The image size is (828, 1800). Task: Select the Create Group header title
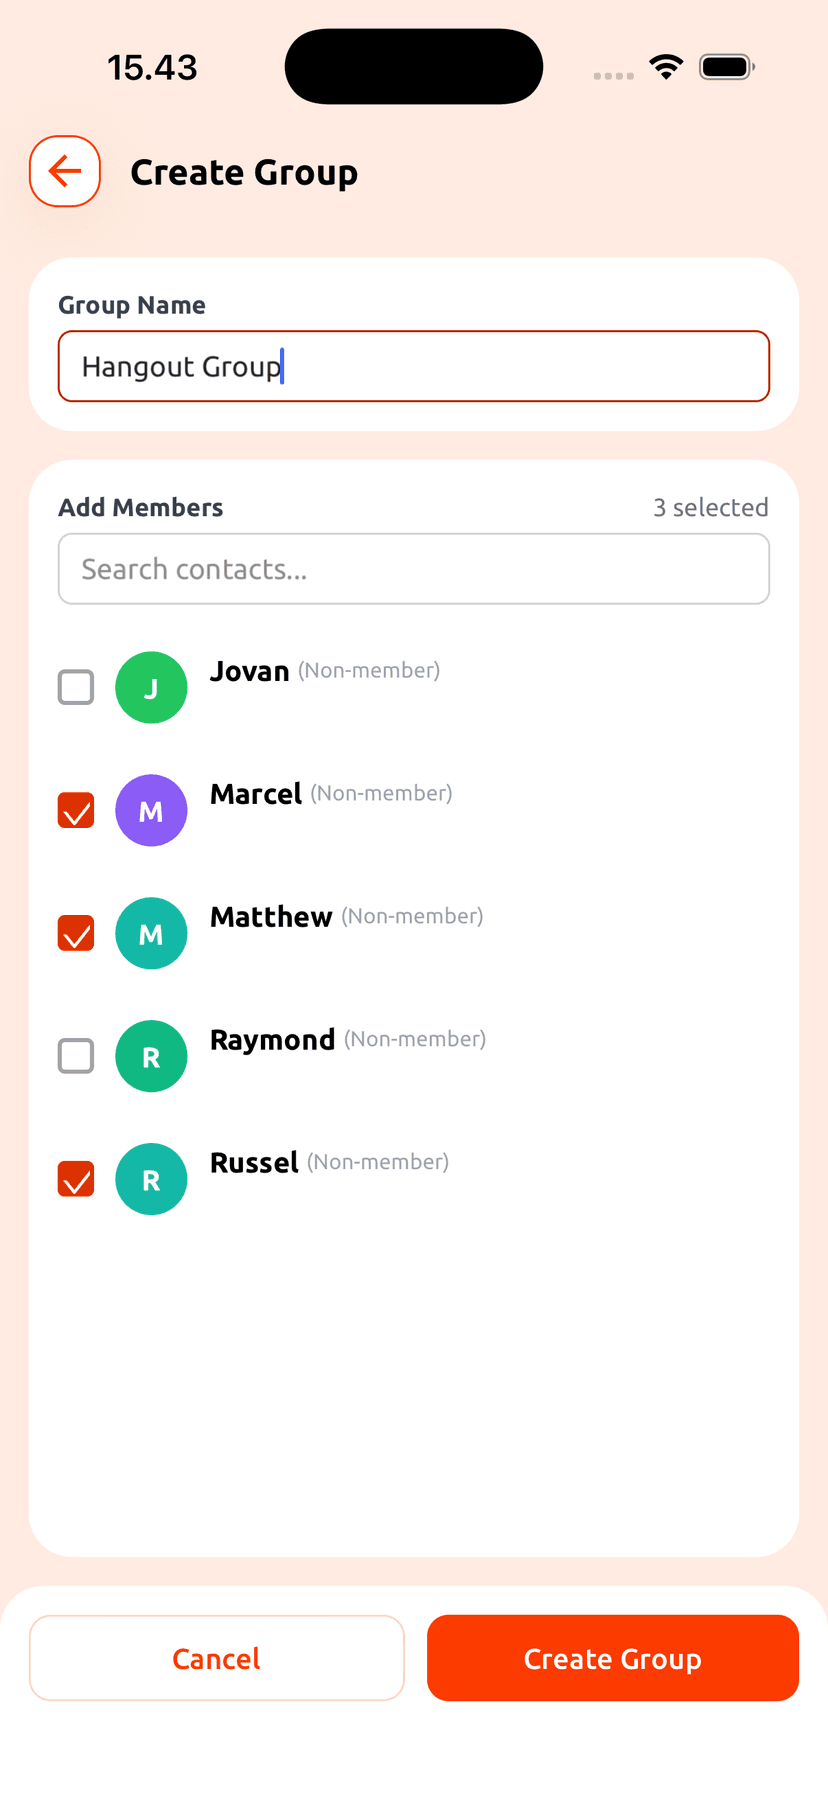click(244, 171)
